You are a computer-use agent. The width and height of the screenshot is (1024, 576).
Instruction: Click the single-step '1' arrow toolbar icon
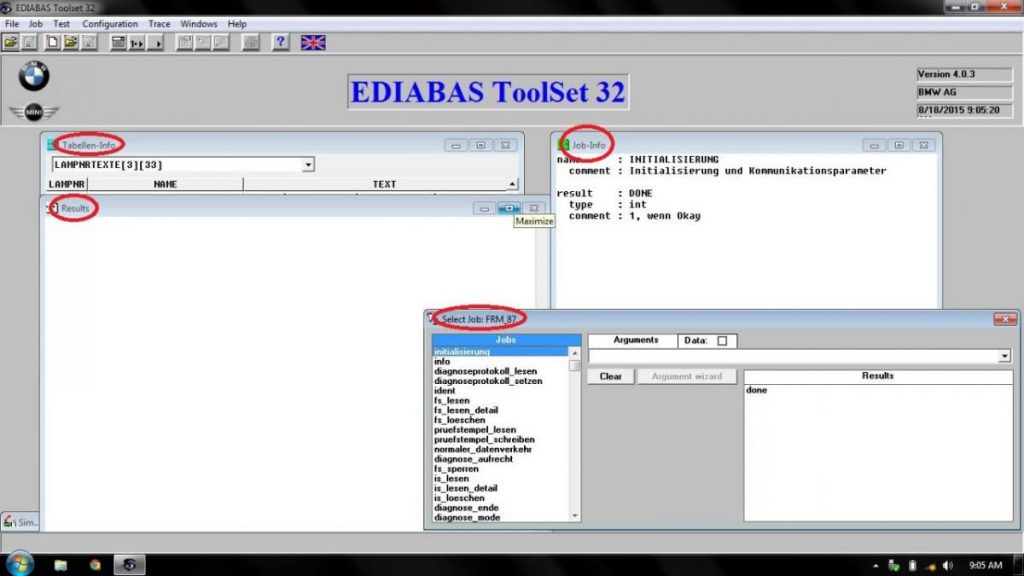[137, 42]
